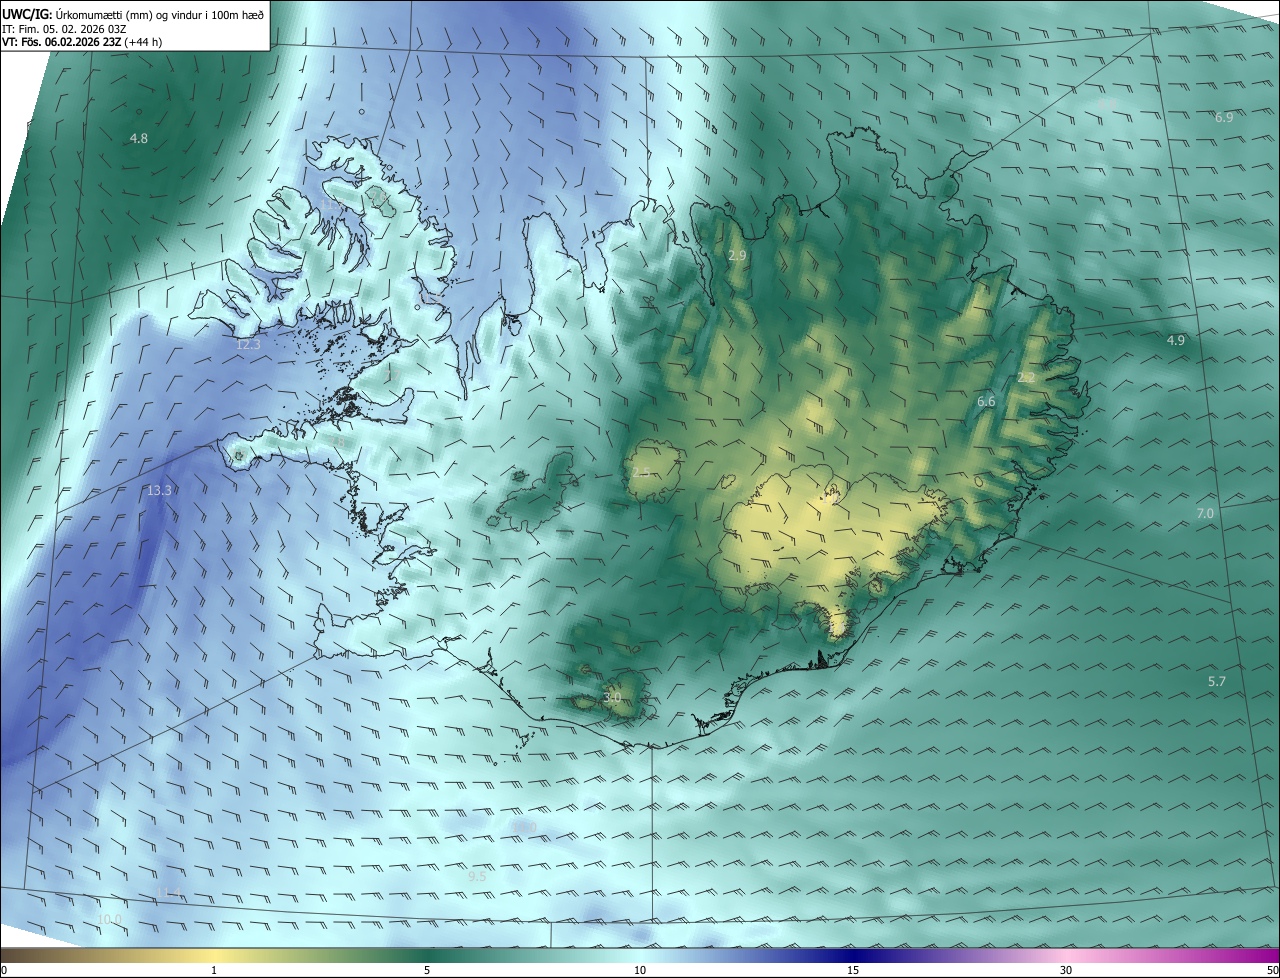
Task: Click the 5.7 value on the map
Action: (1217, 681)
